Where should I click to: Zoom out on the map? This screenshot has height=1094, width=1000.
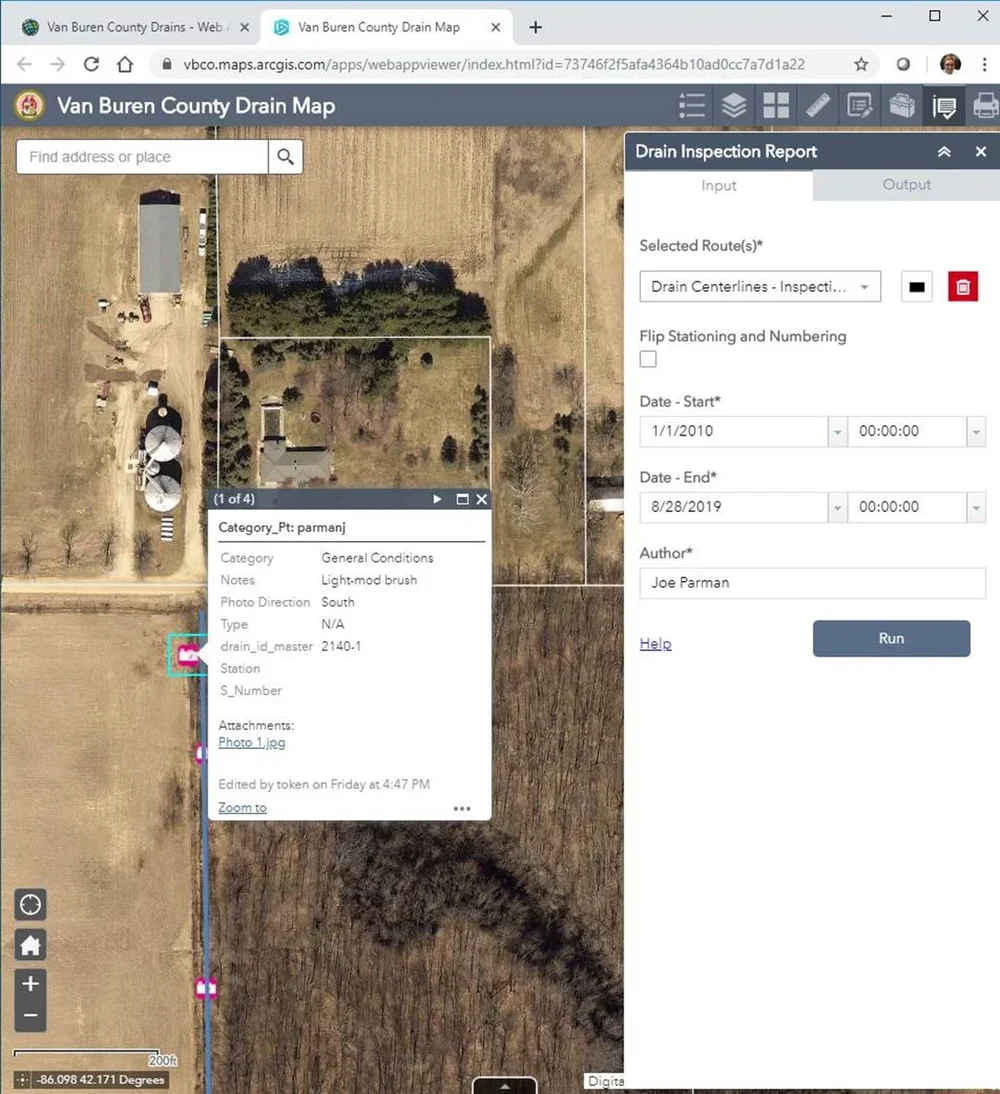tap(31, 1015)
